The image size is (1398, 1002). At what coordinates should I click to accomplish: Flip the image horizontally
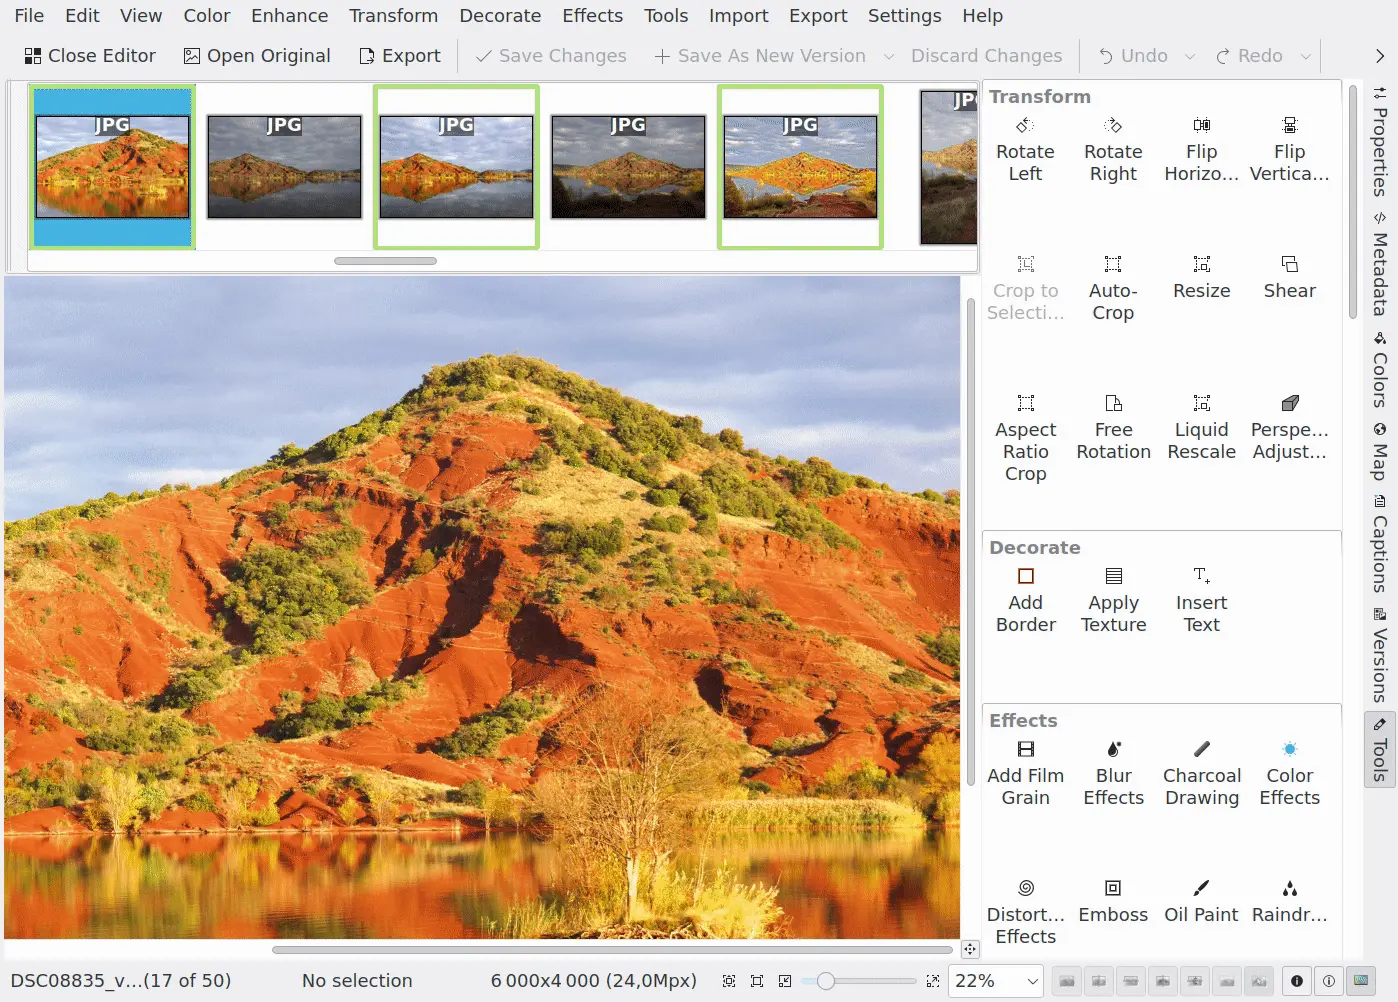click(x=1201, y=150)
